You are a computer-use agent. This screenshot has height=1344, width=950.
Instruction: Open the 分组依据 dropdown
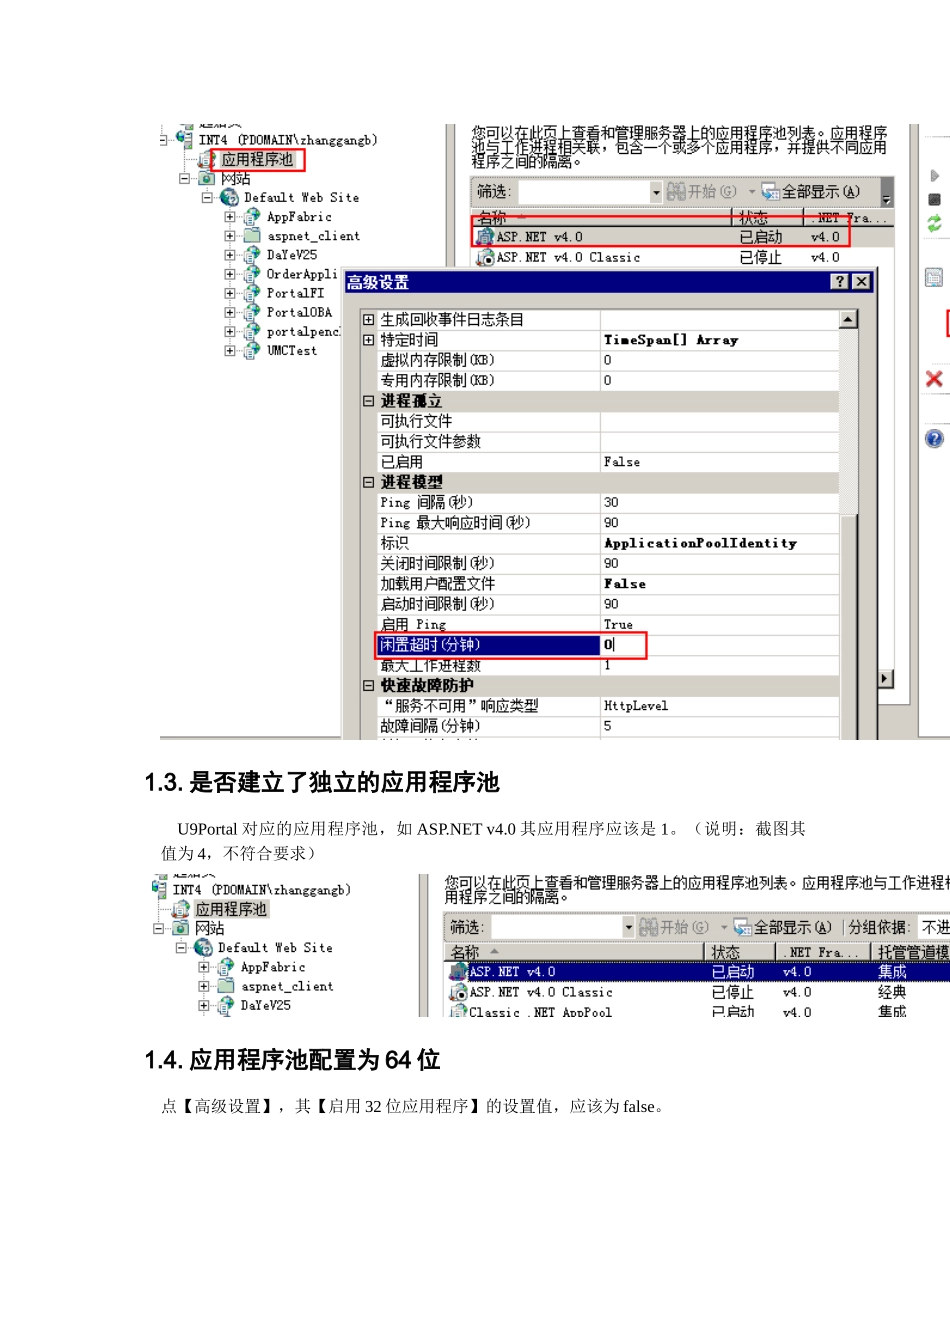pyautogui.click(x=934, y=927)
